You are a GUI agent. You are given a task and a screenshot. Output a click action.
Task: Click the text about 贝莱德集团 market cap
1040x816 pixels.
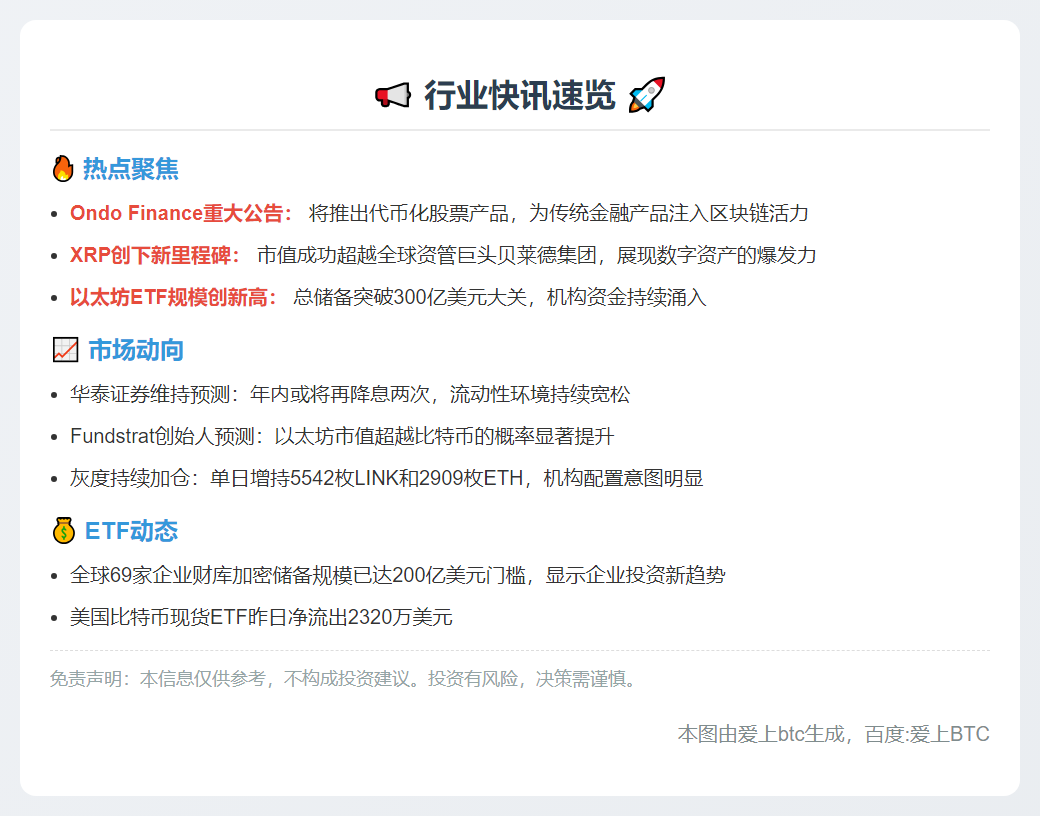536,255
